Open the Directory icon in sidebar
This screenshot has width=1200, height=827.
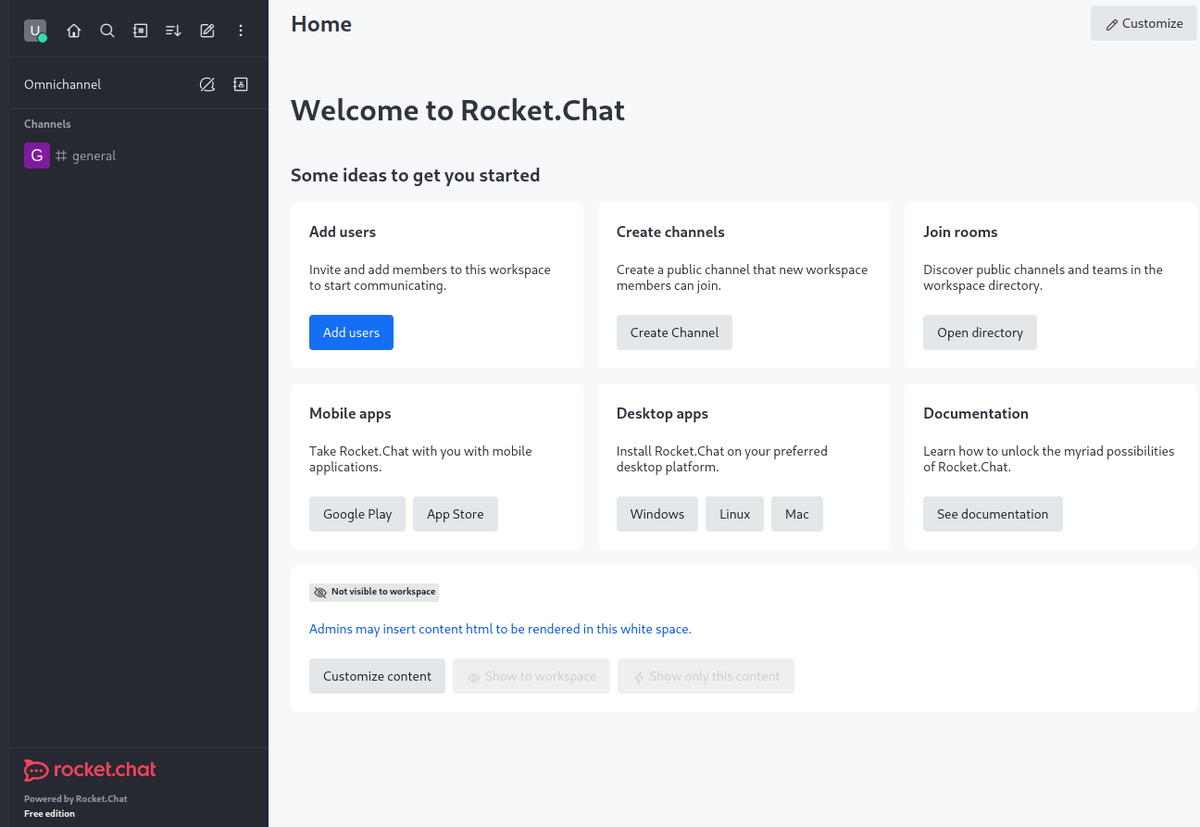(x=140, y=31)
